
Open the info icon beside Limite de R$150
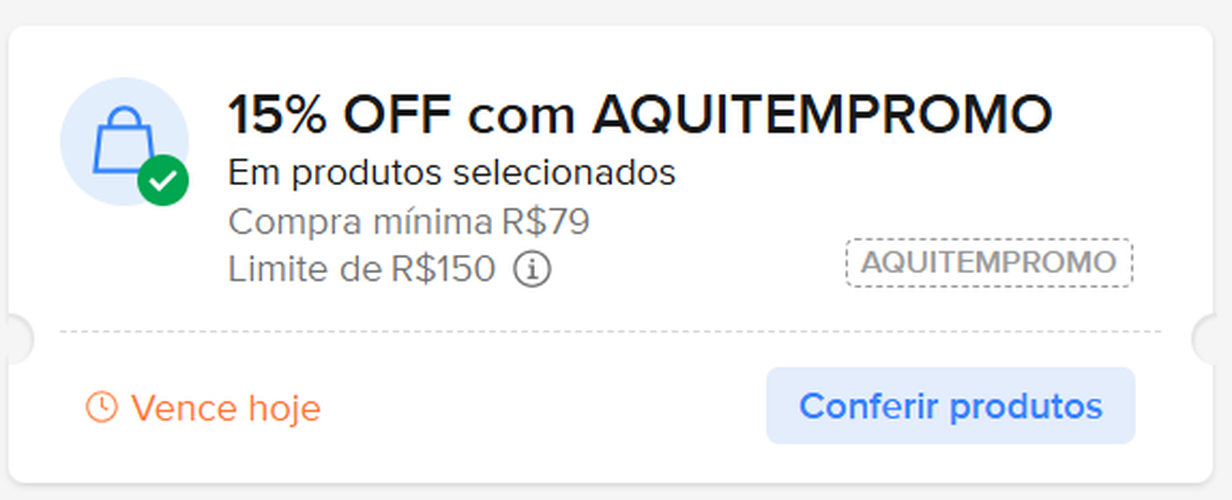pos(532,269)
